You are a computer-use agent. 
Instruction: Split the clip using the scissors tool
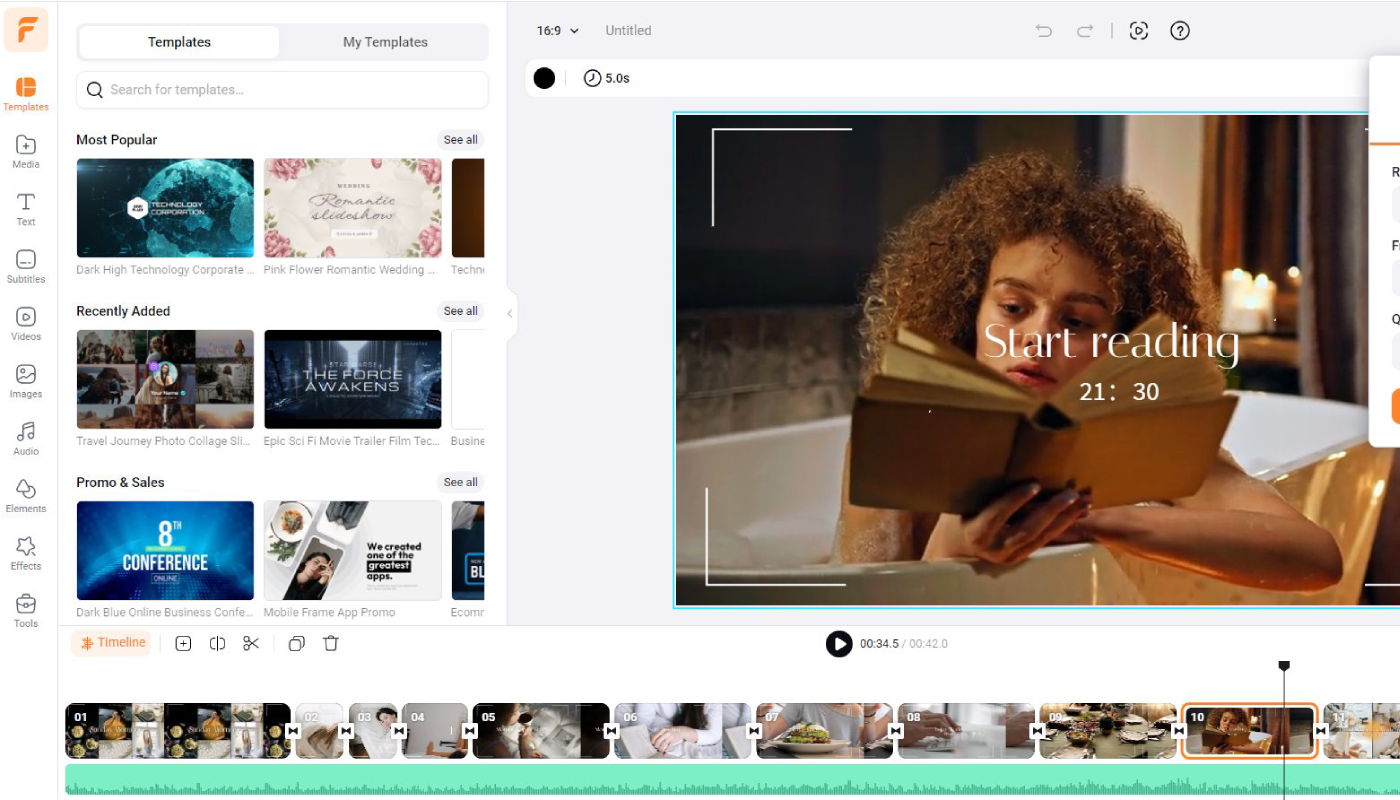coord(251,643)
